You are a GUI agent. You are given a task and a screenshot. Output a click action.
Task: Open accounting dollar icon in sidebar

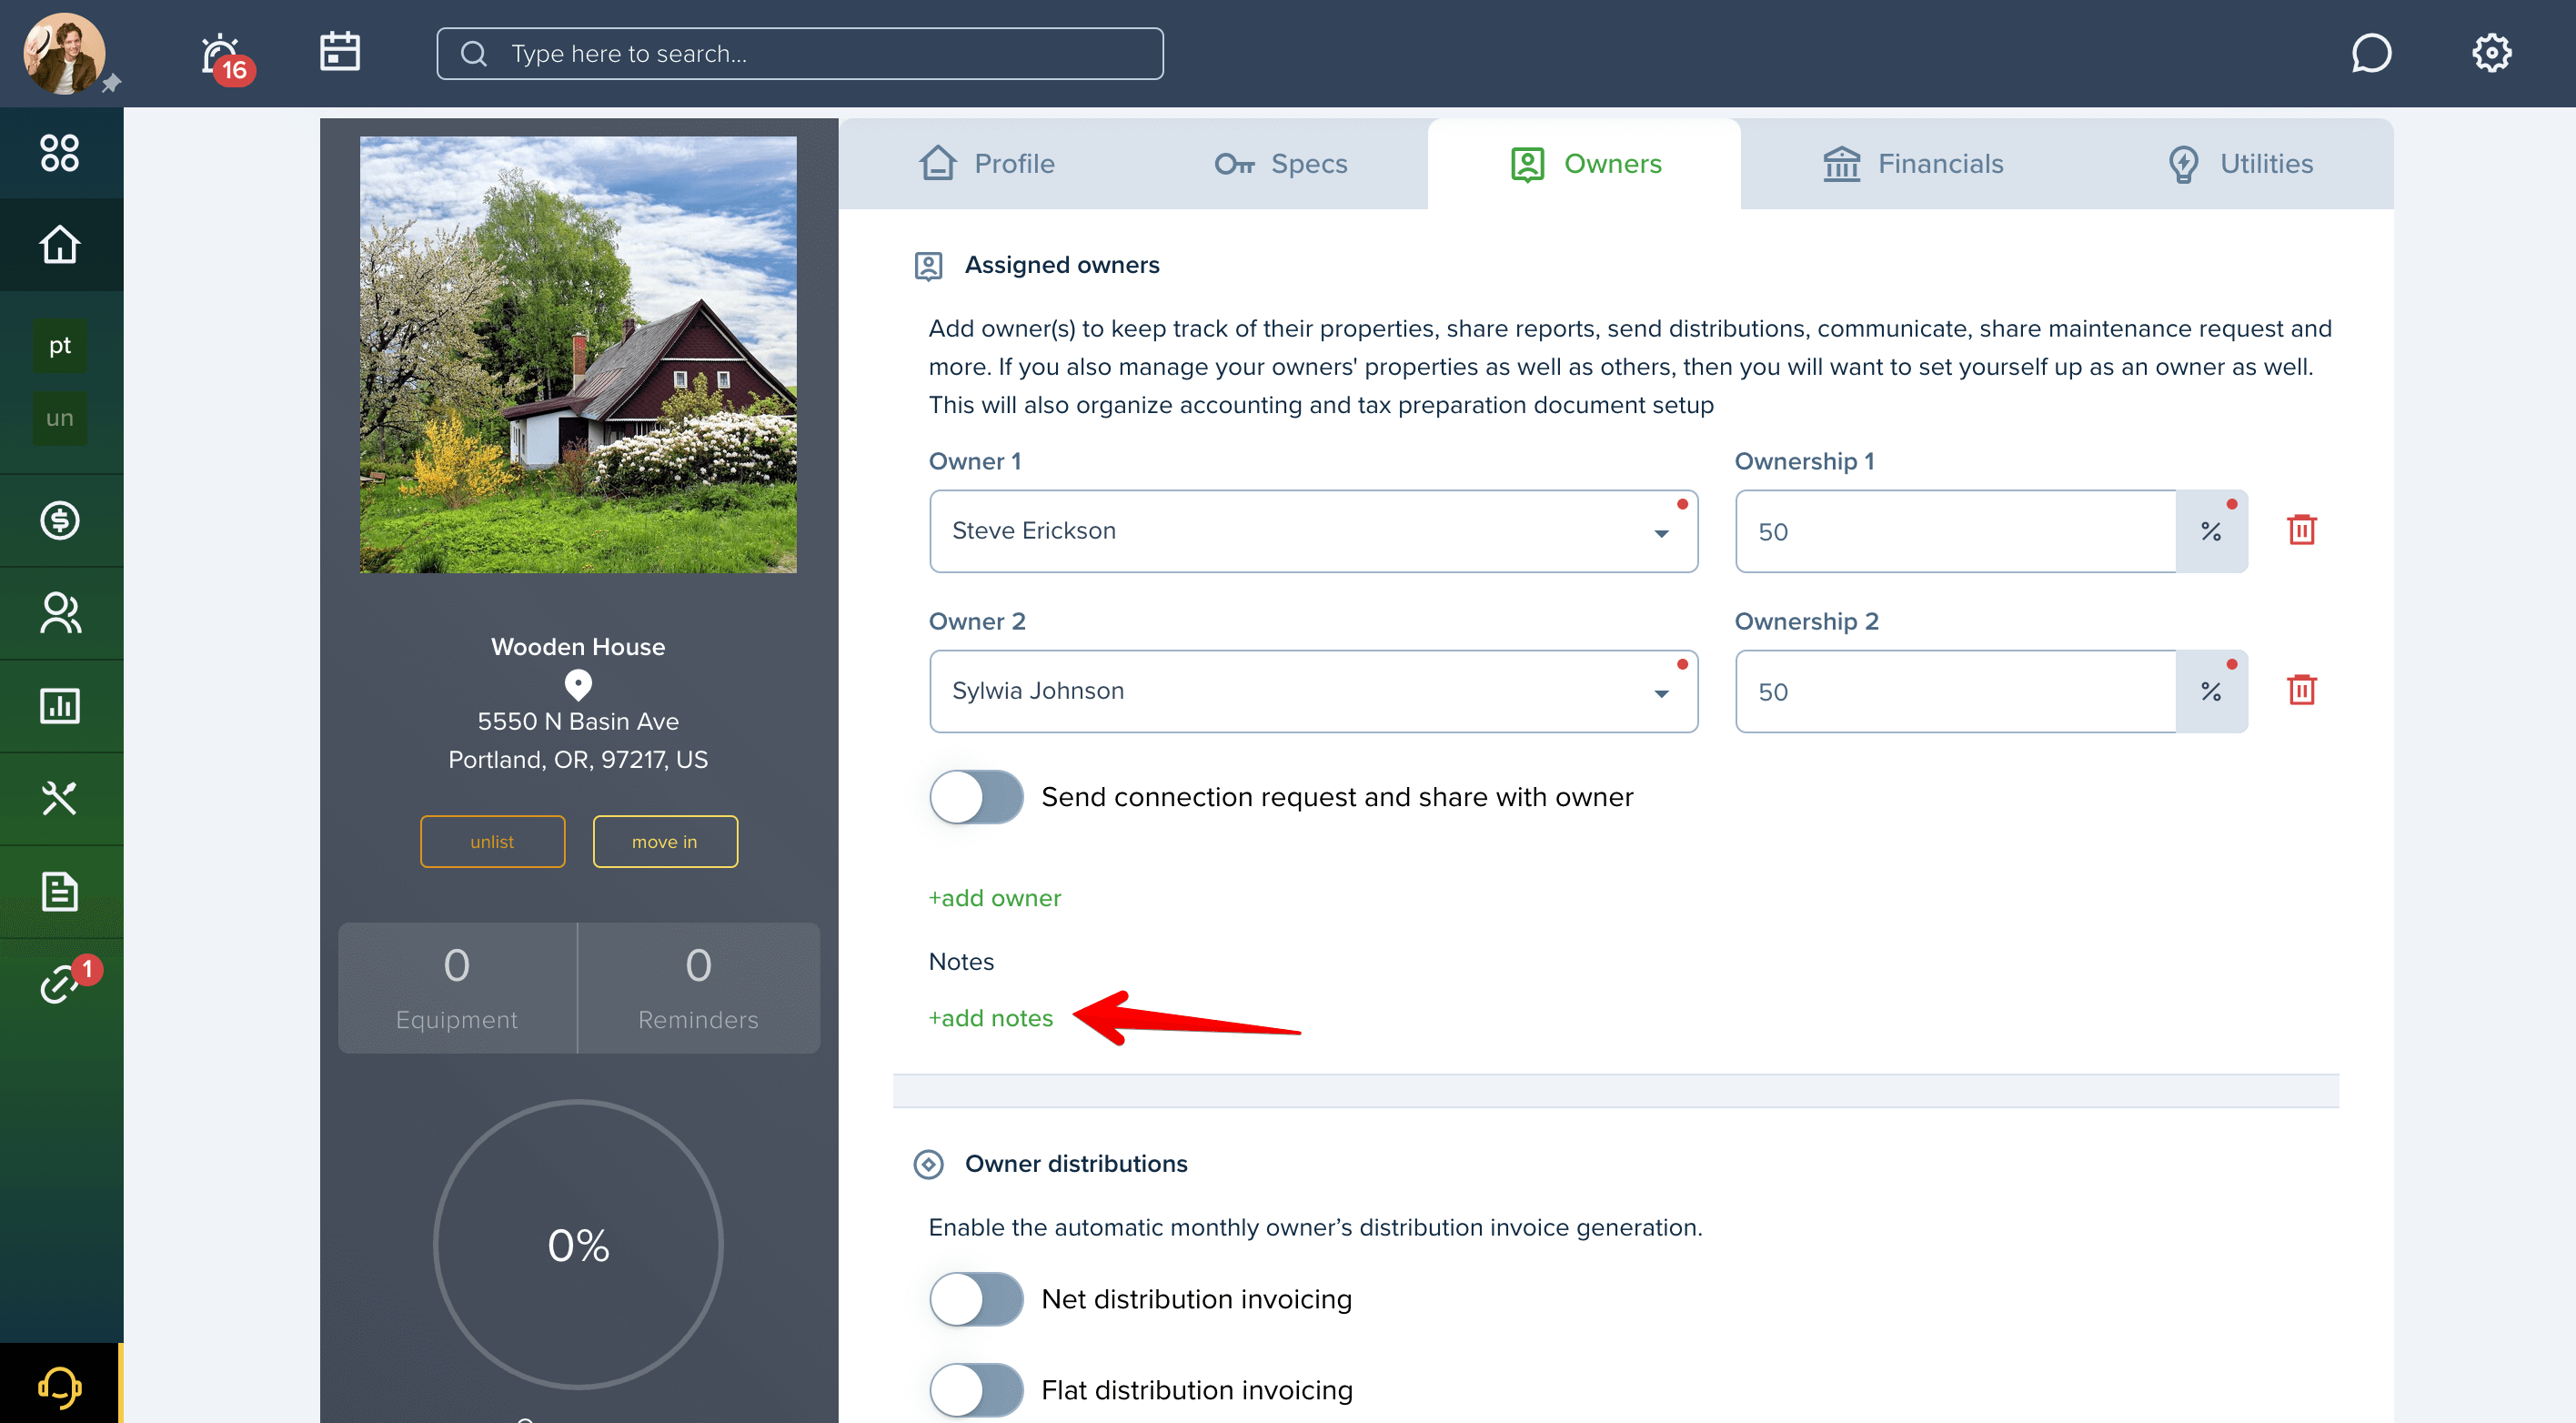tap(60, 520)
